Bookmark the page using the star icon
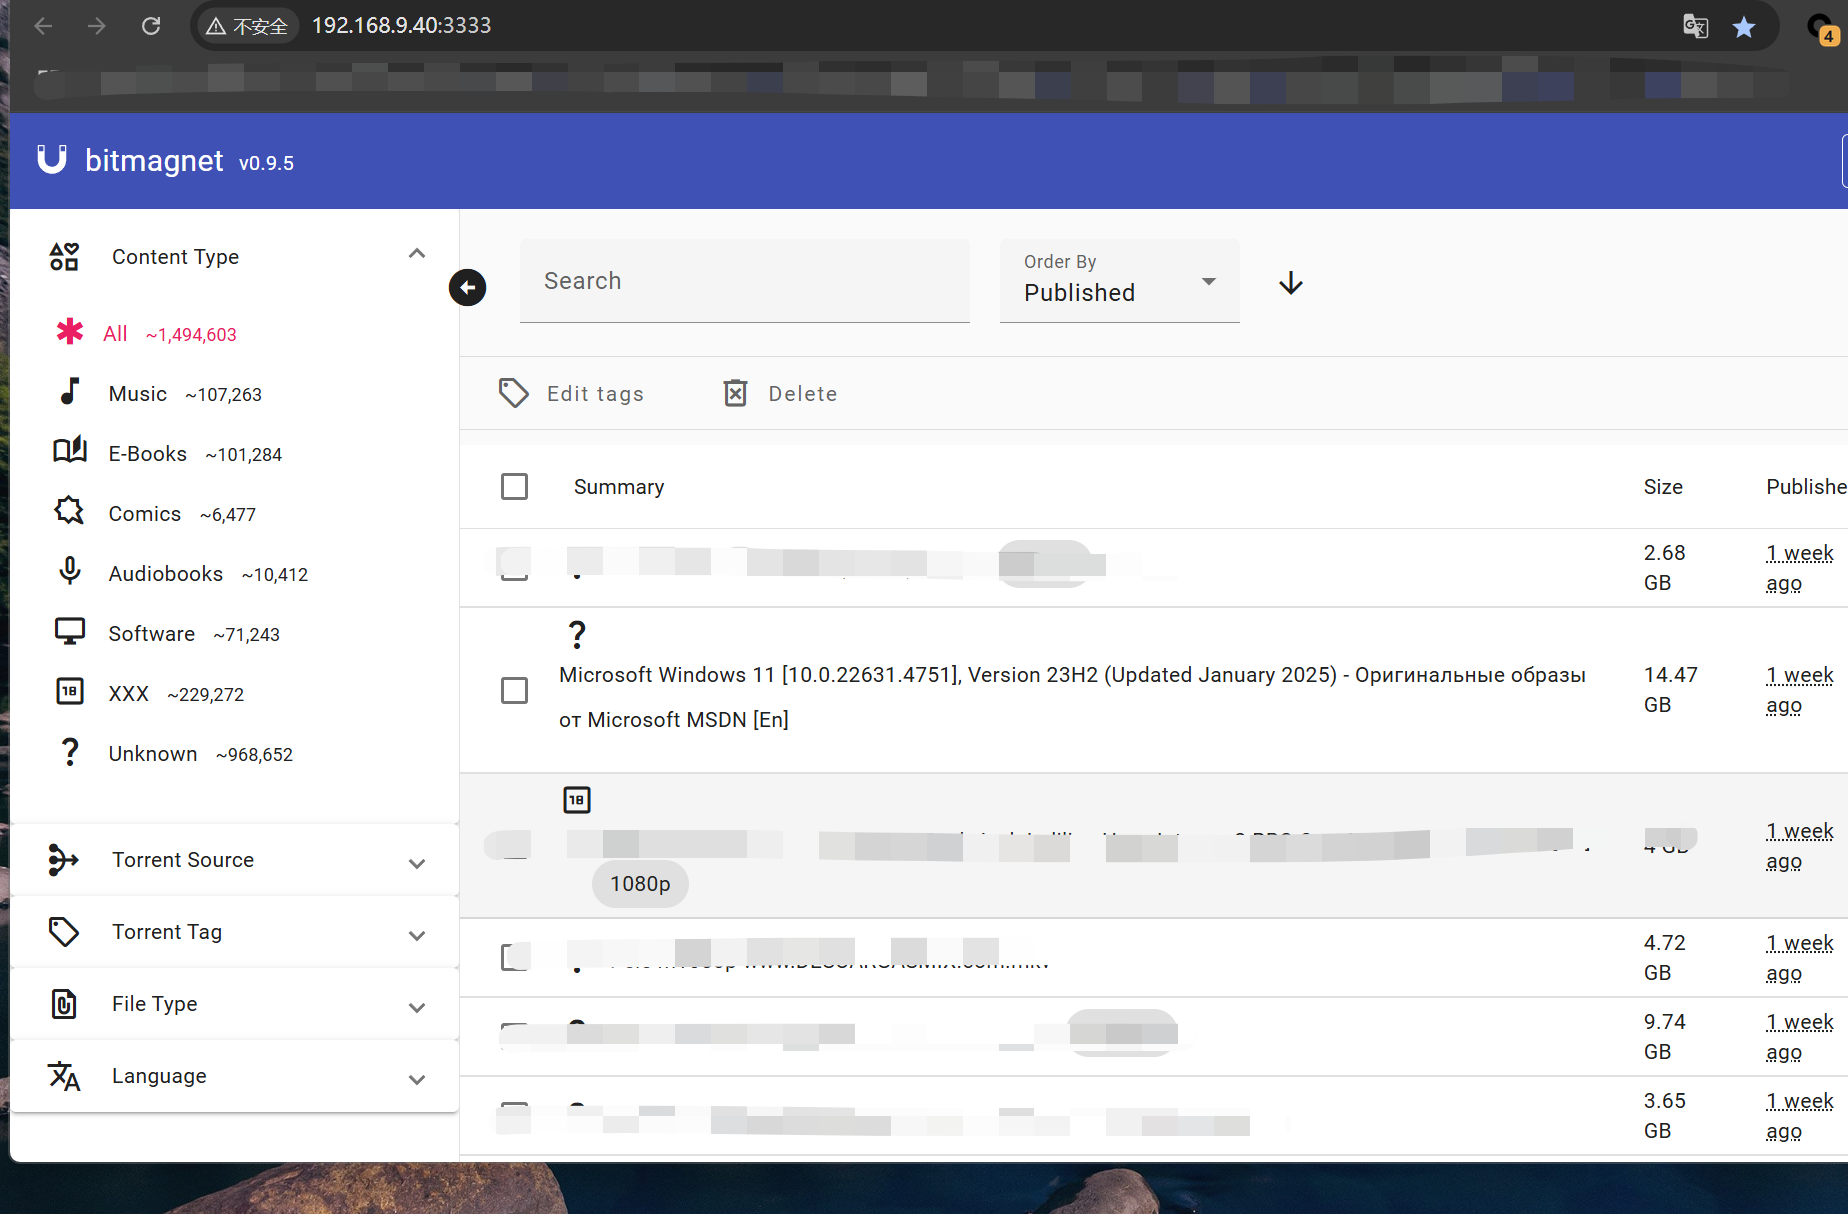The width and height of the screenshot is (1848, 1214). tap(1744, 27)
